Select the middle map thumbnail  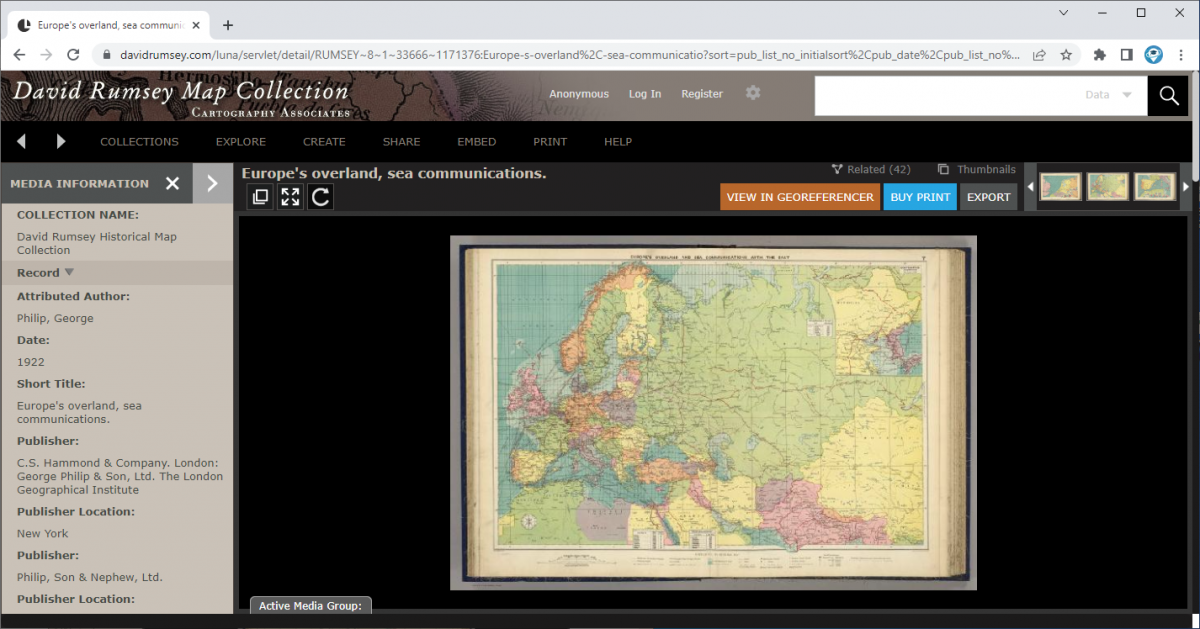(x=1107, y=185)
